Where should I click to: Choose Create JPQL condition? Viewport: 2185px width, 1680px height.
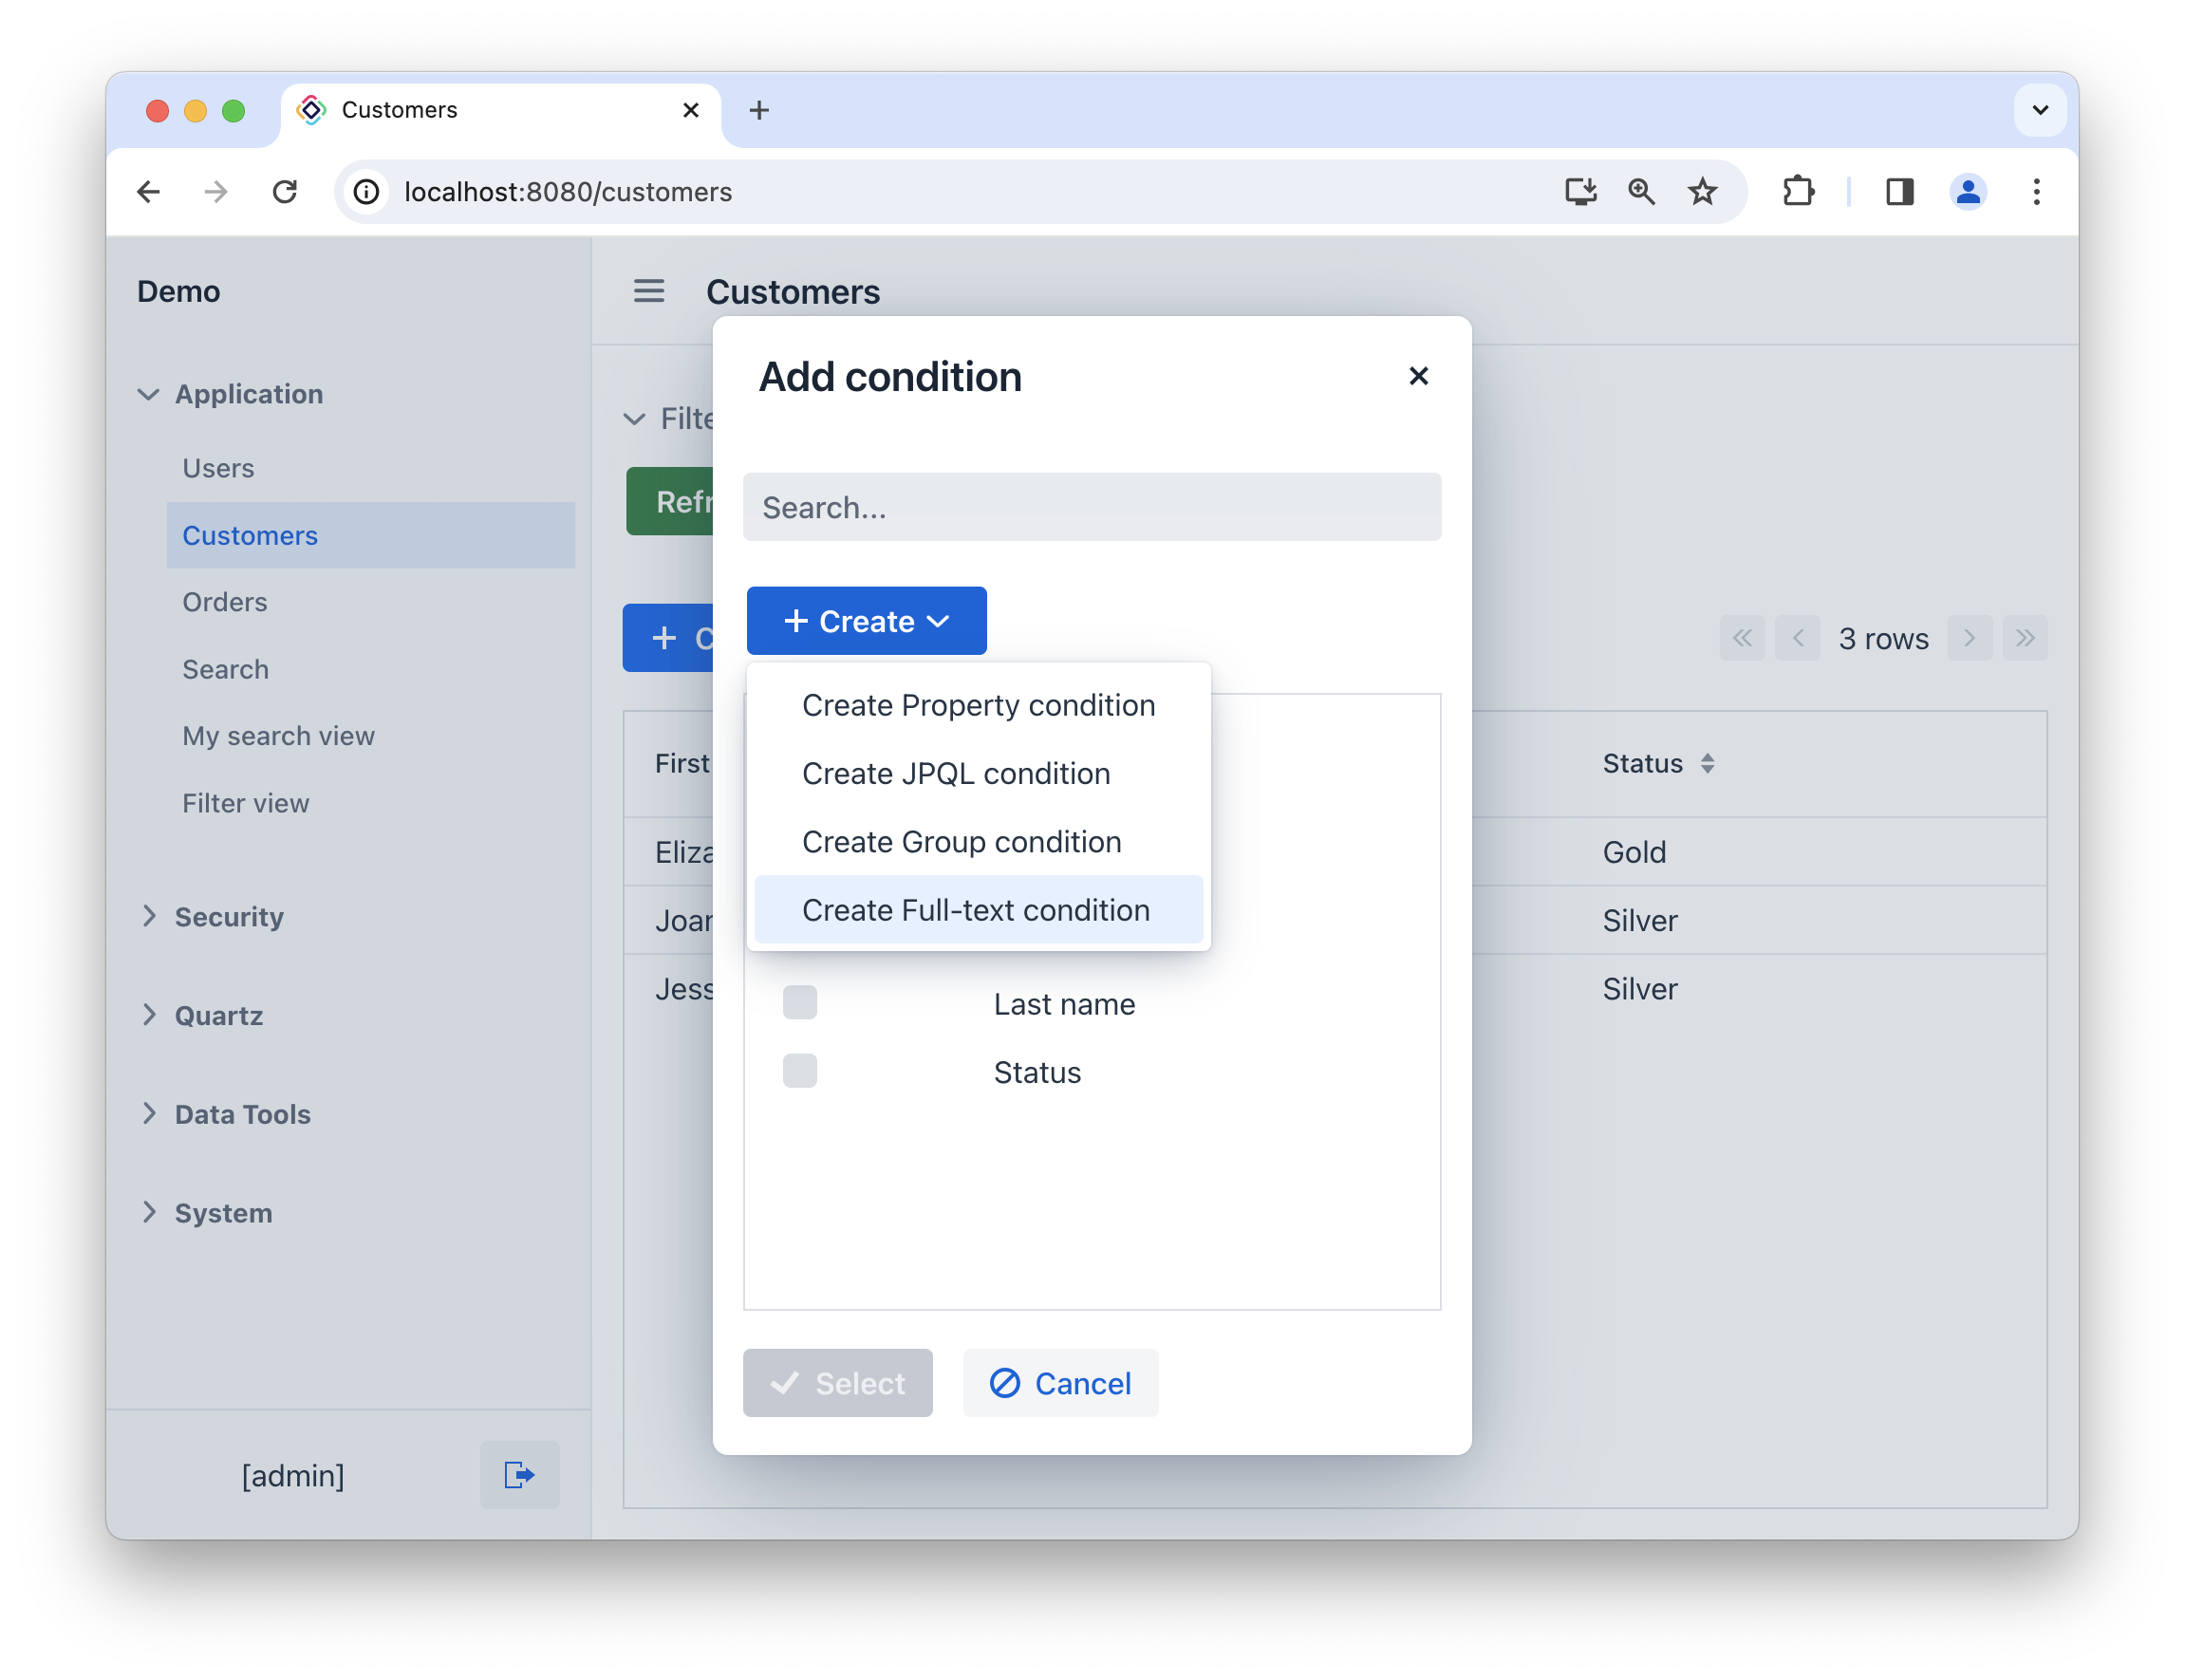956,774
